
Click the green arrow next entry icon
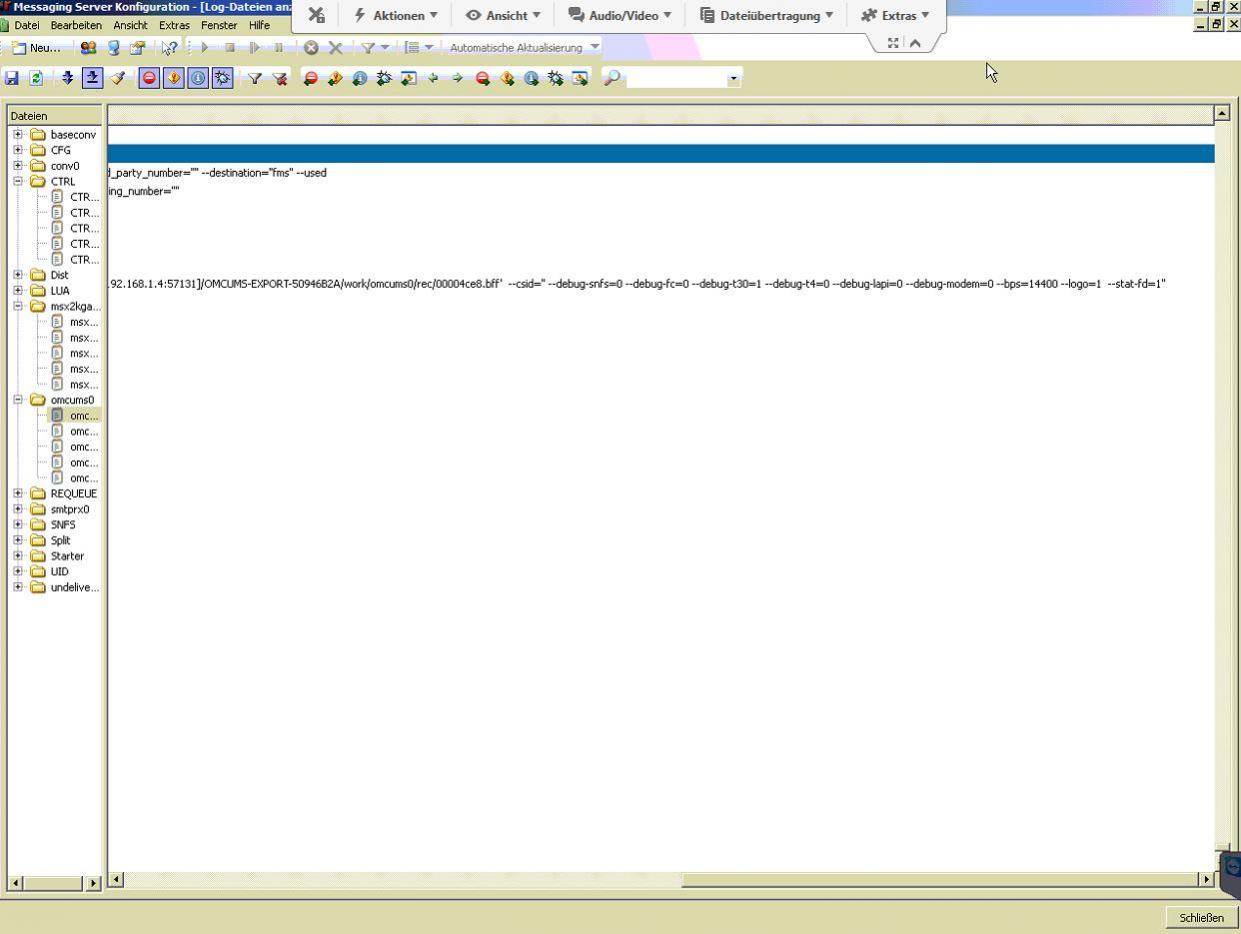pos(456,78)
